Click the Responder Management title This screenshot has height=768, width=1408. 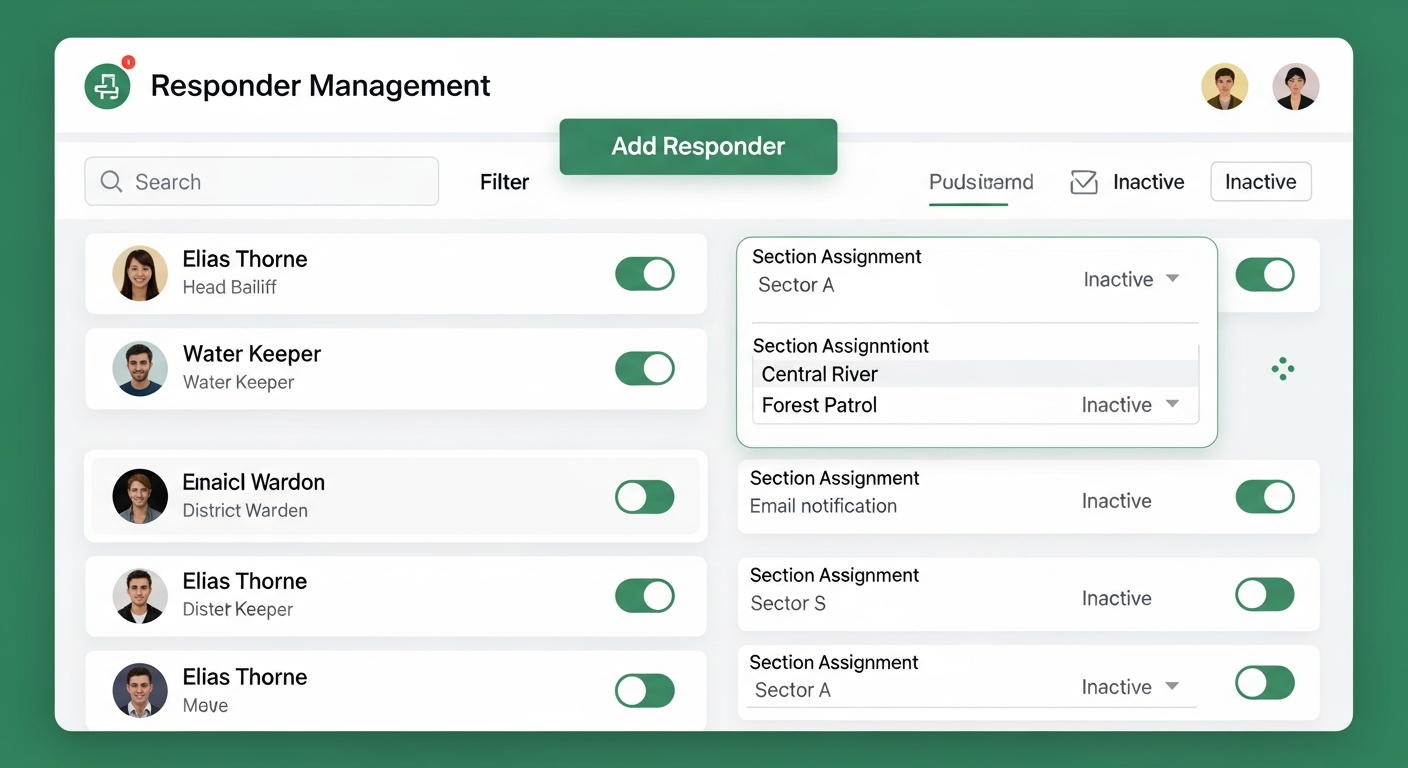click(x=320, y=86)
